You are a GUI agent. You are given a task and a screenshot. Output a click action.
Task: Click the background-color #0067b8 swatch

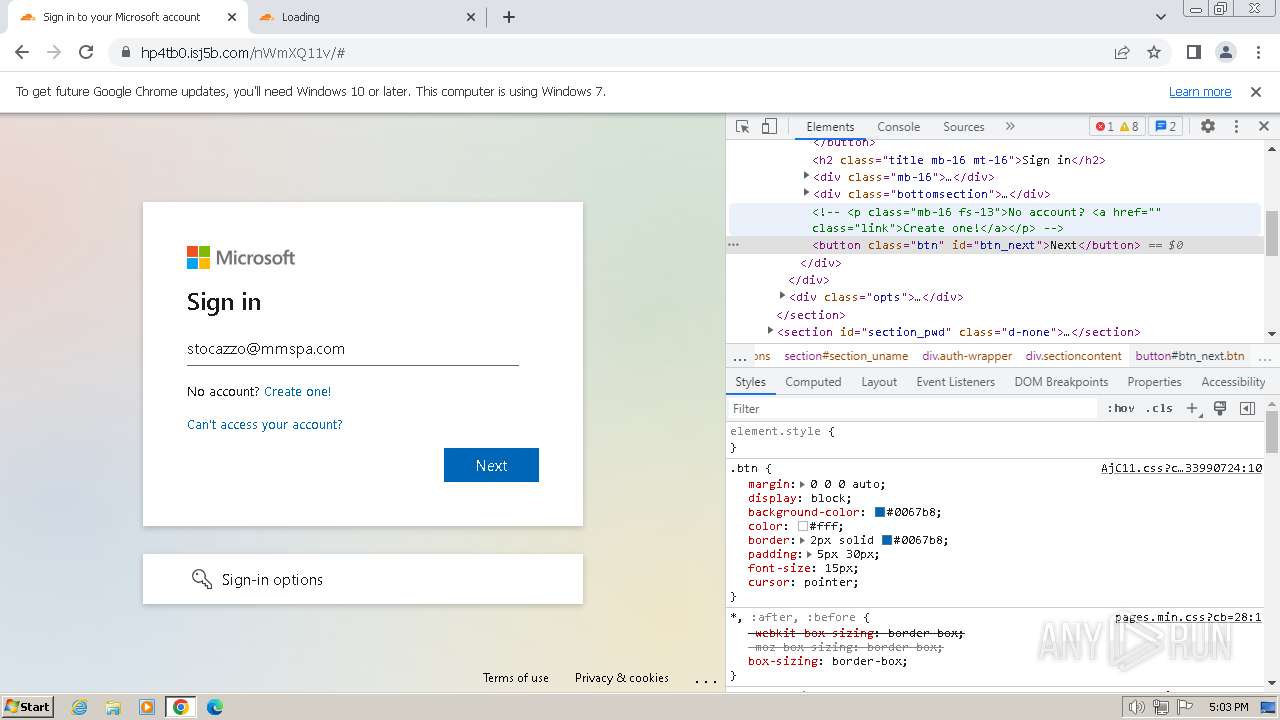(880, 512)
